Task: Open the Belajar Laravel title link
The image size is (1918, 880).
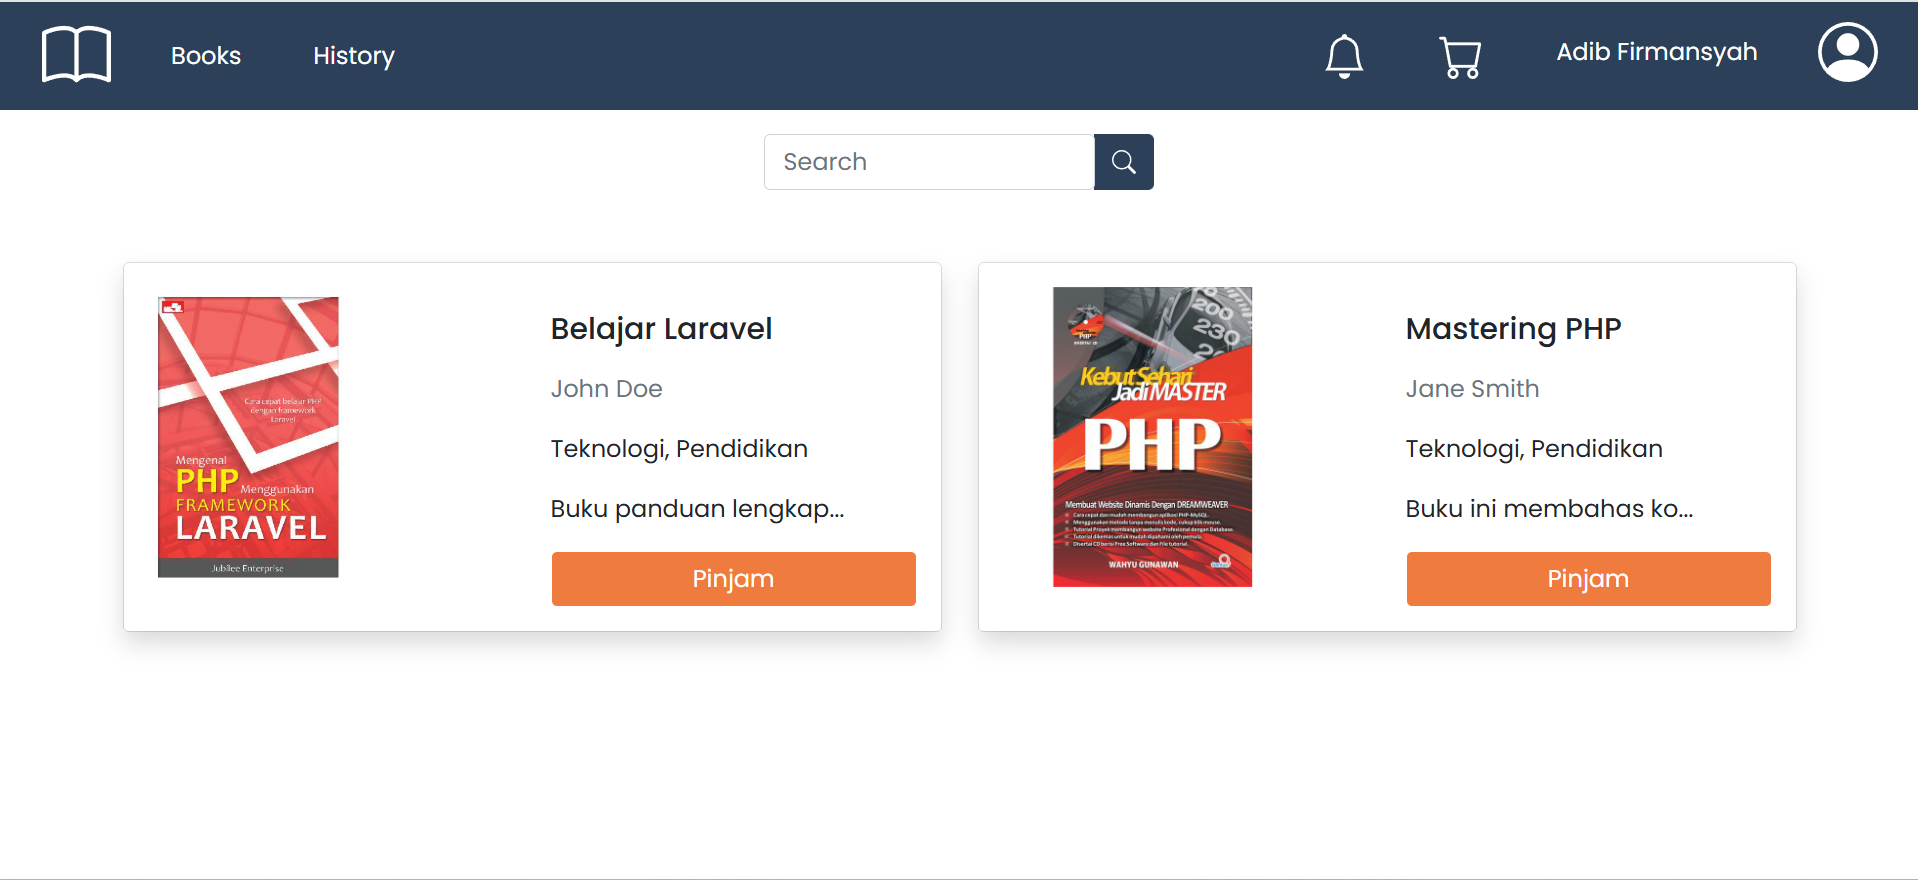Action: (661, 328)
